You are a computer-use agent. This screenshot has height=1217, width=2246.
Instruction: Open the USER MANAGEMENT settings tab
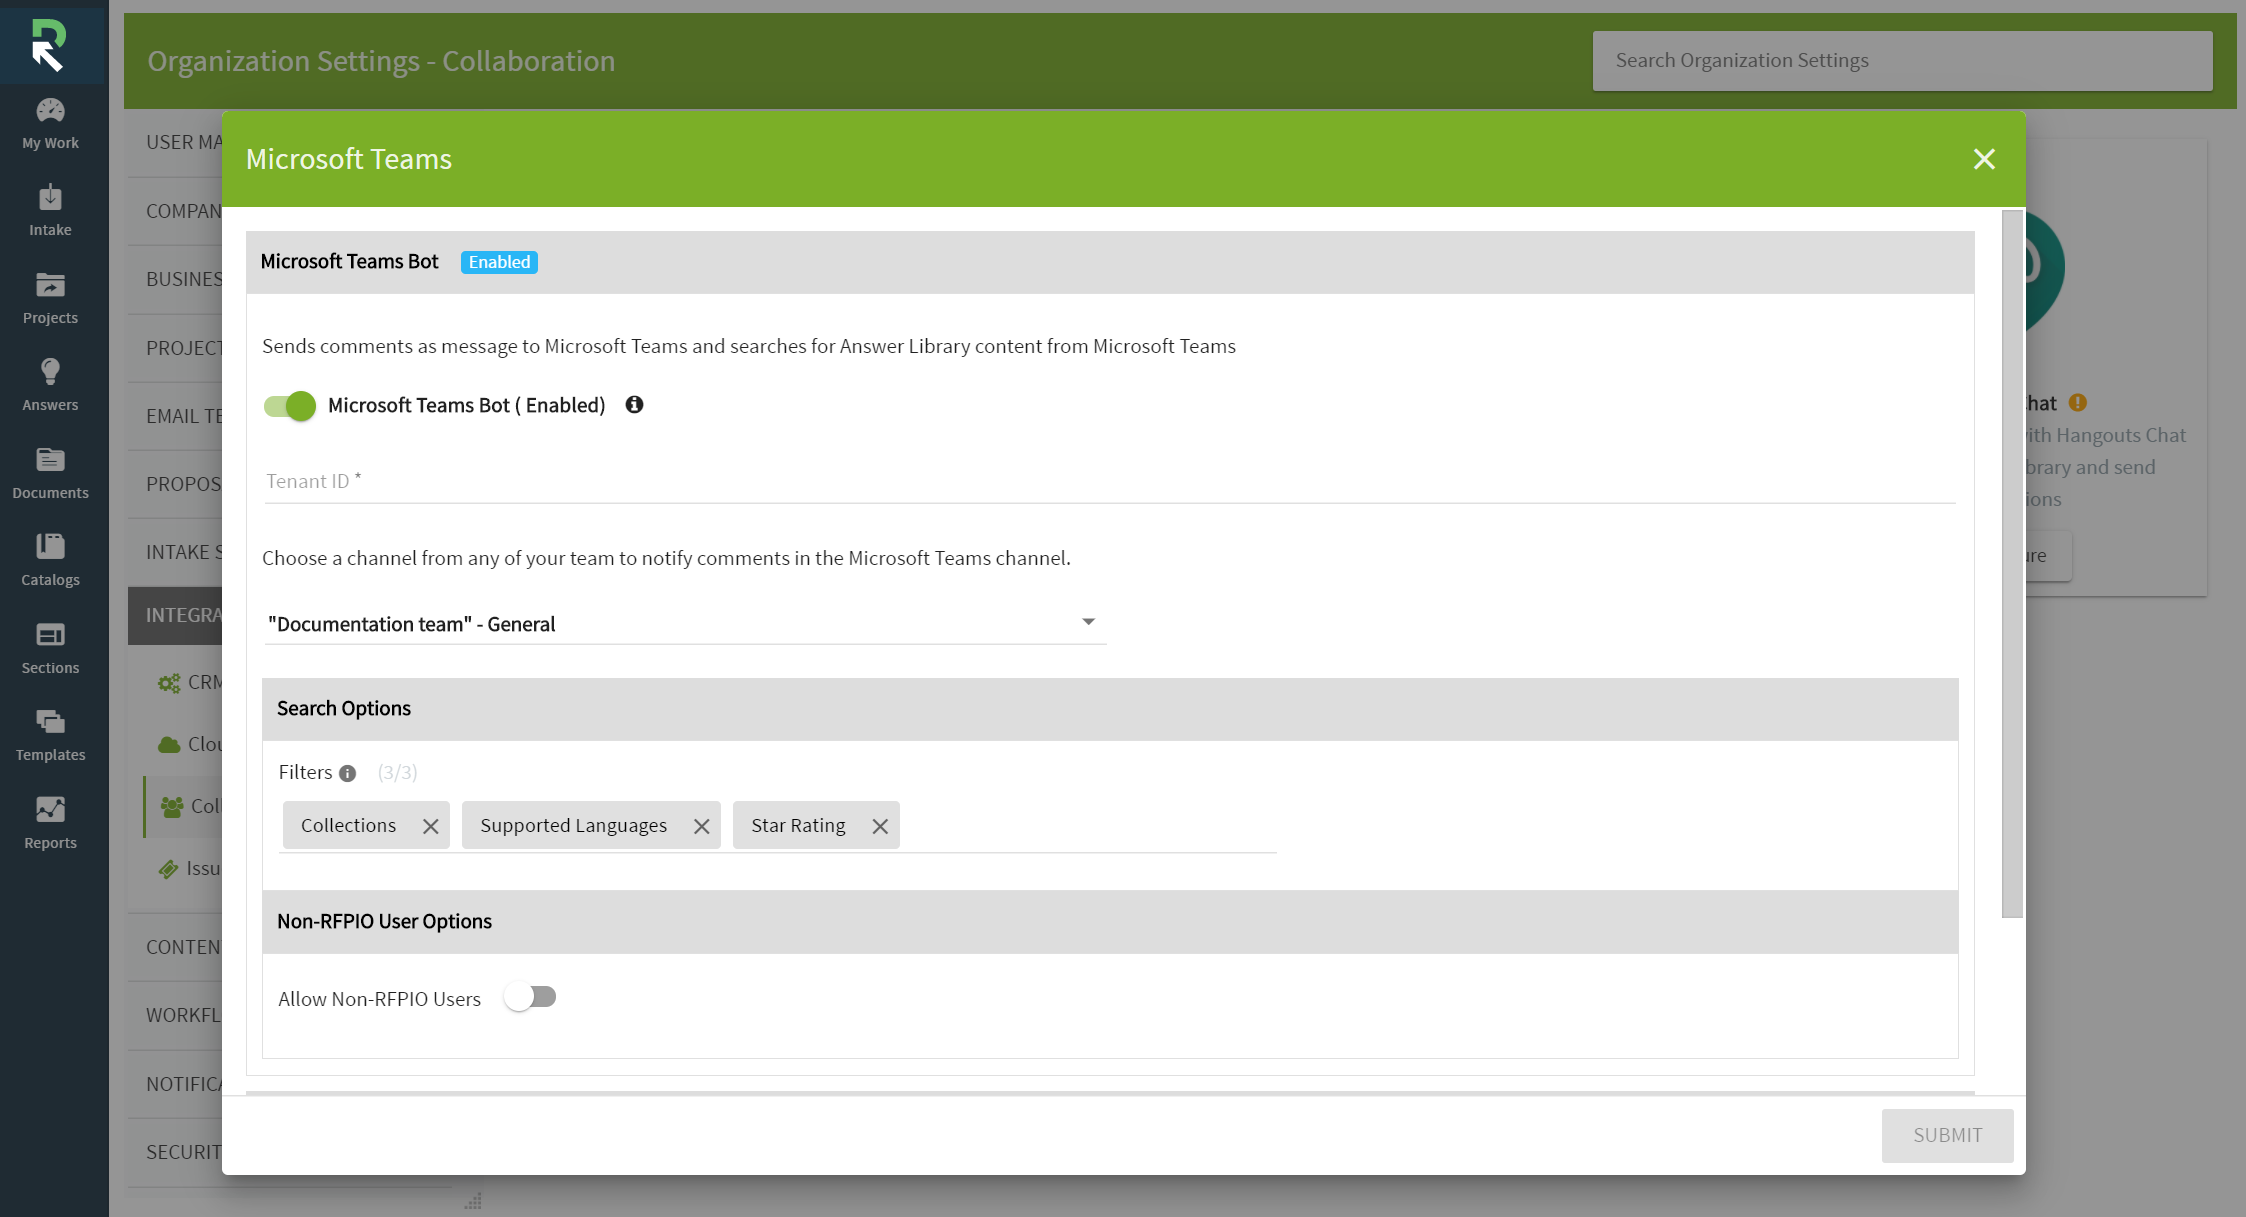pyautogui.click(x=176, y=142)
